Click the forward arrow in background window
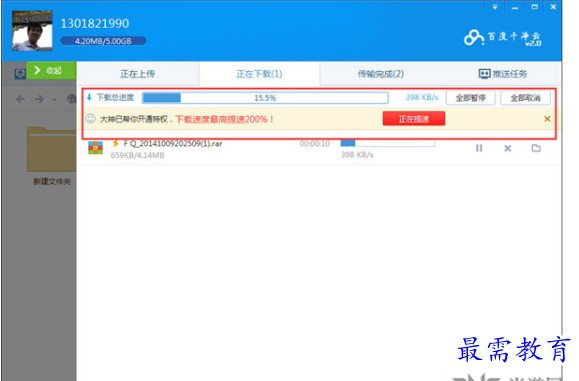This screenshot has width=579, height=381. (39, 99)
